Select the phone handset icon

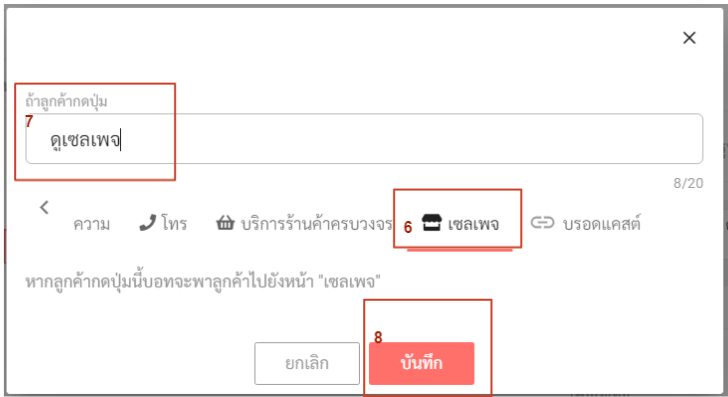[x=148, y=223]
